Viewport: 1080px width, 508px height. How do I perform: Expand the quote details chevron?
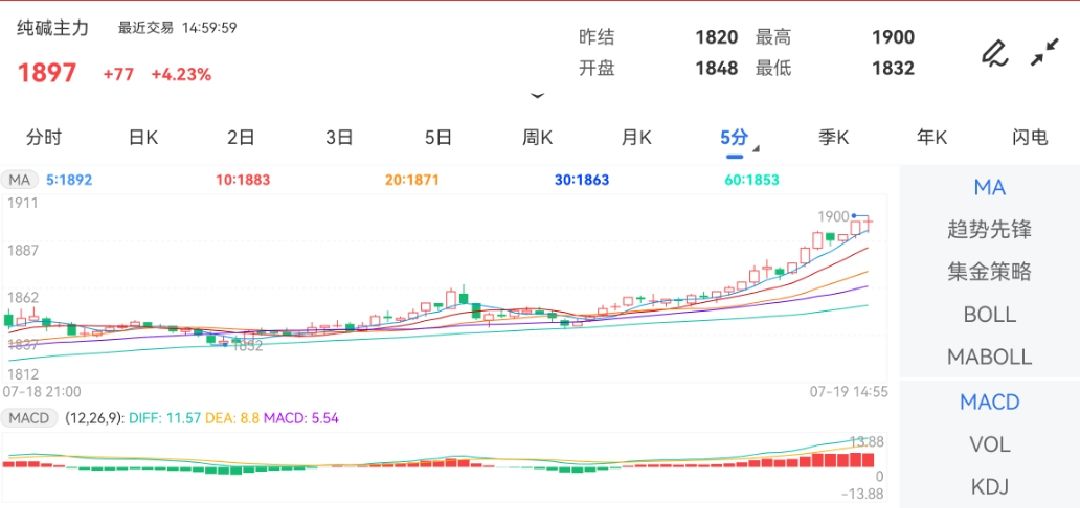pyautogui.click(x=537, y=96)
